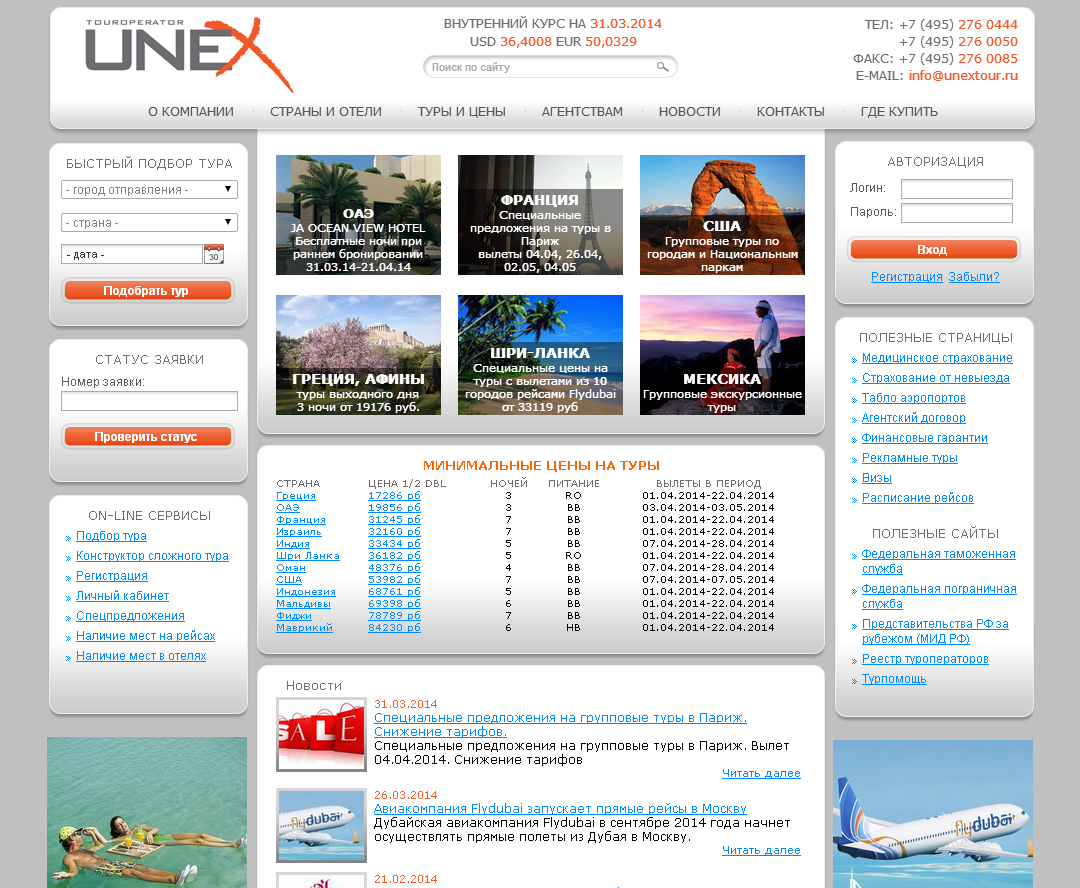Open the Спецпредложения link

pos(130,615)
